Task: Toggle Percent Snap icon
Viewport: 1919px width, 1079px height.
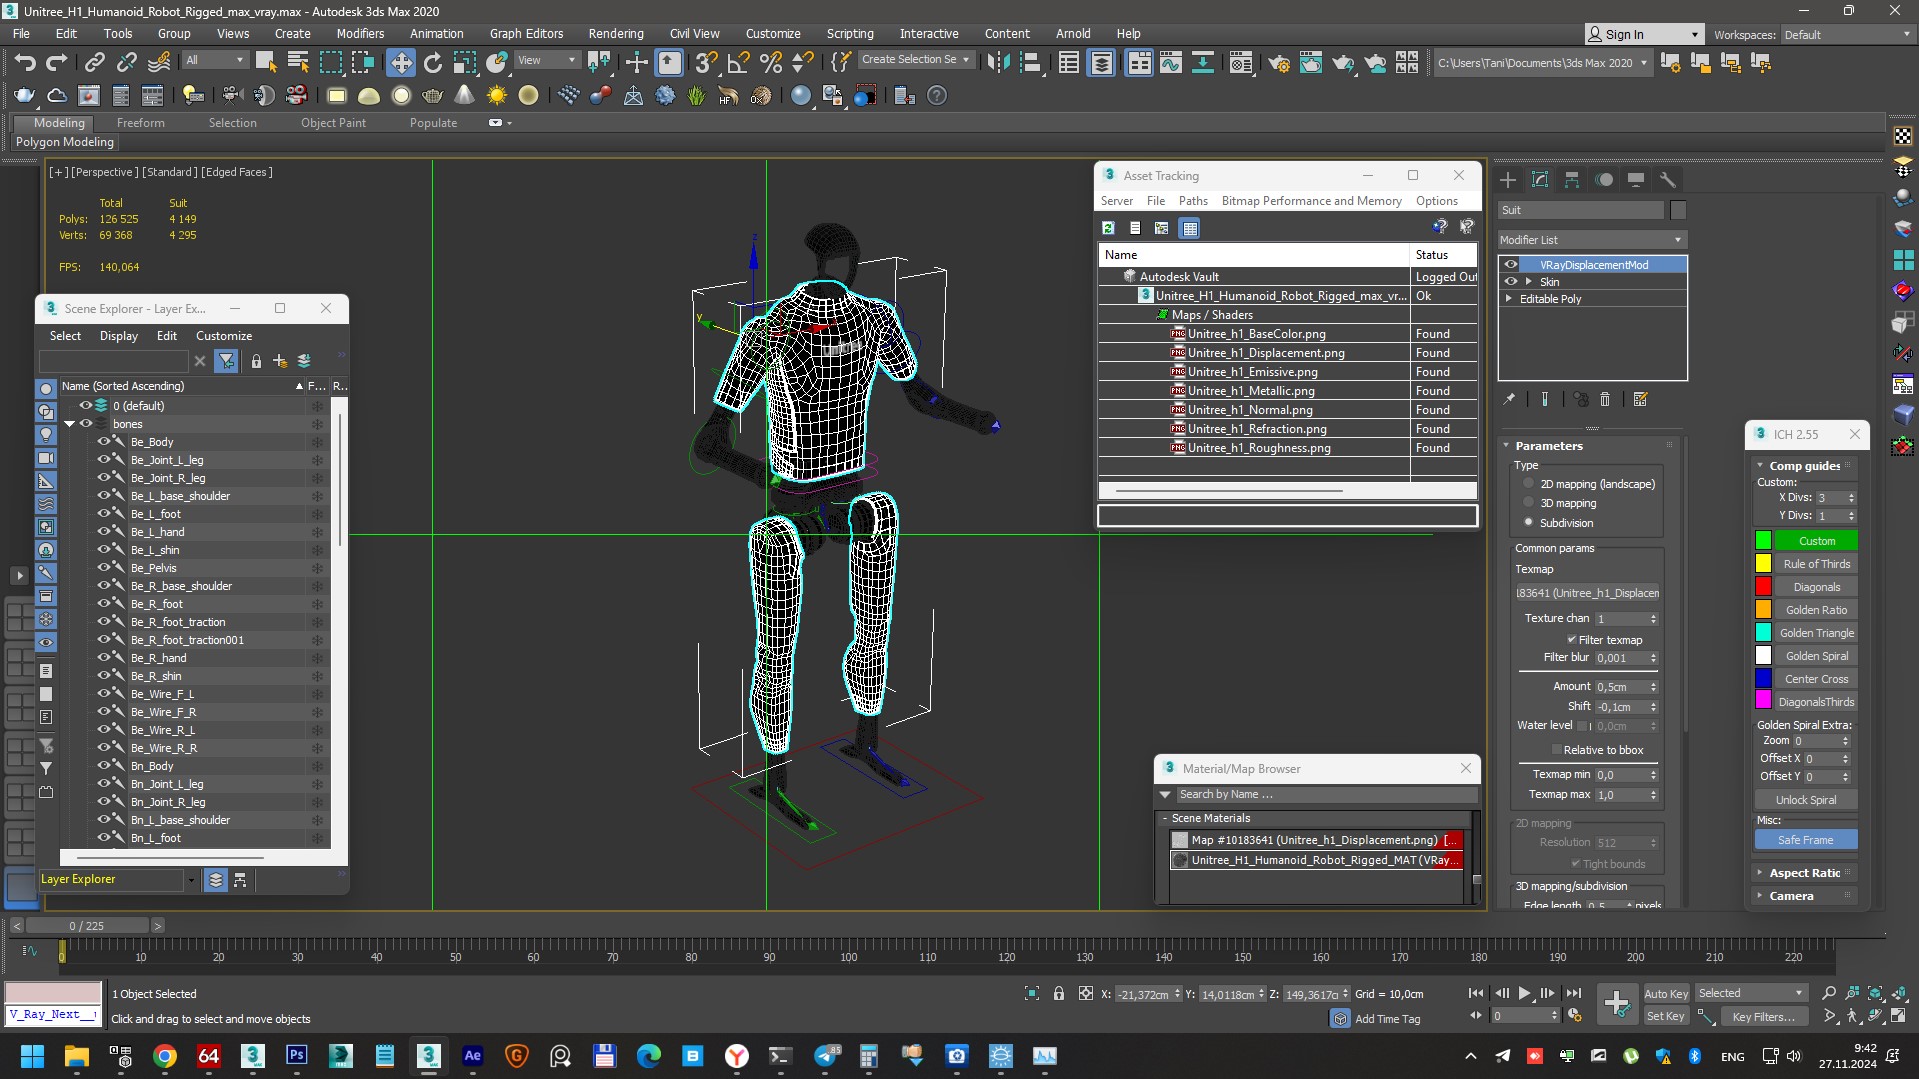Action: tap(771, 62)
